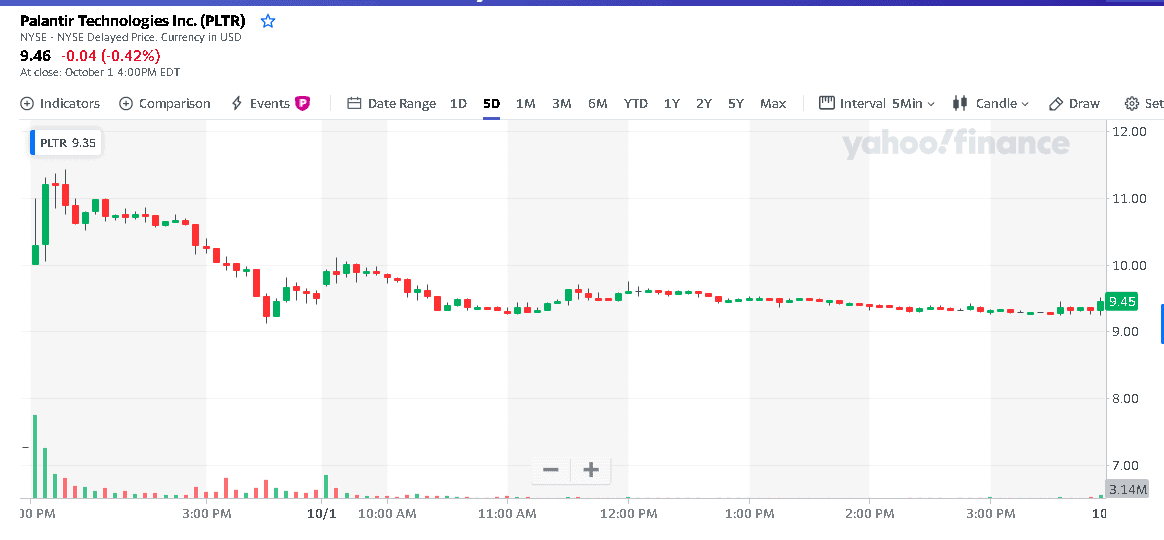Click the PLTR 9.35 legend label
Viewport: 1164px width, 540px height.
pos(66,143)
